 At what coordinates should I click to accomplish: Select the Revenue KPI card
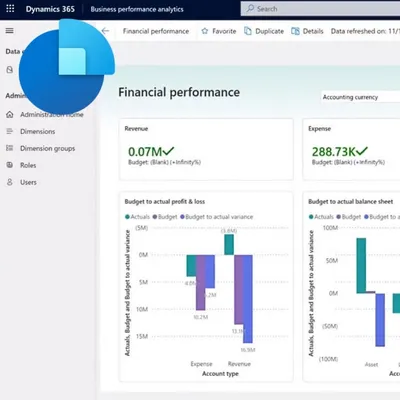click(206, 149)
